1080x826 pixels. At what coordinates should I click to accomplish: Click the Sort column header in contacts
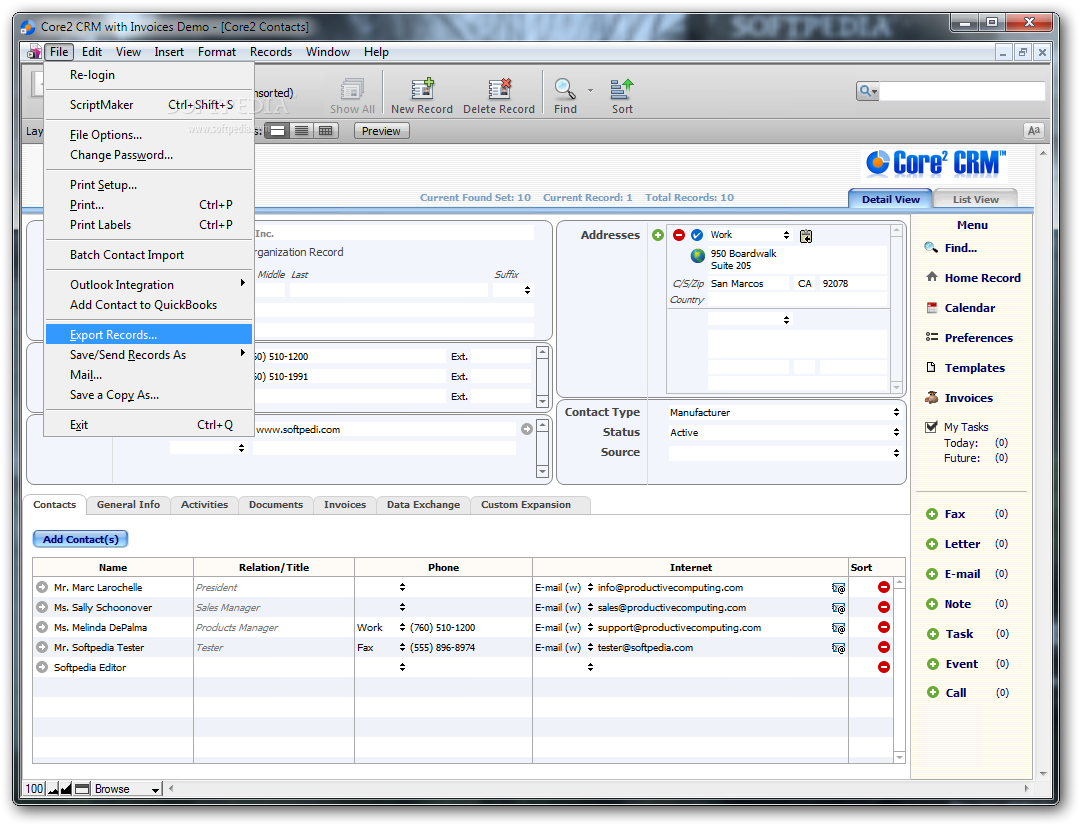[861, 568]
